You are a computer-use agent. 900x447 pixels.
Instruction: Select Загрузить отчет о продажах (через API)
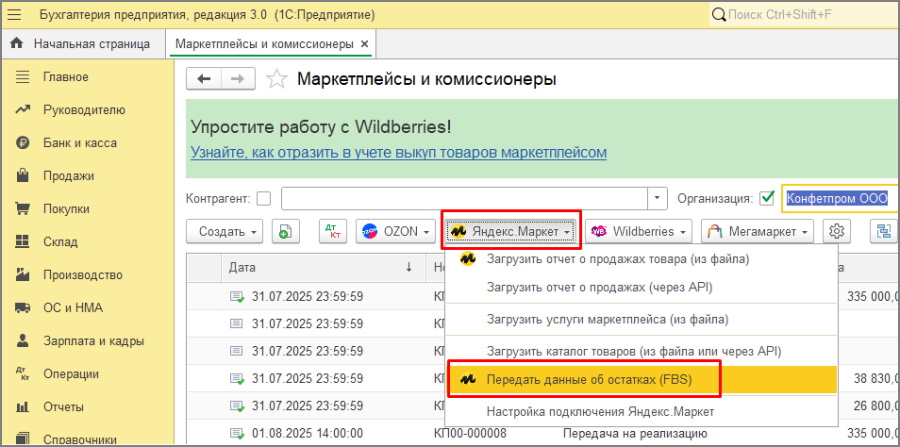pyautogui.click(x=641, y=287)
